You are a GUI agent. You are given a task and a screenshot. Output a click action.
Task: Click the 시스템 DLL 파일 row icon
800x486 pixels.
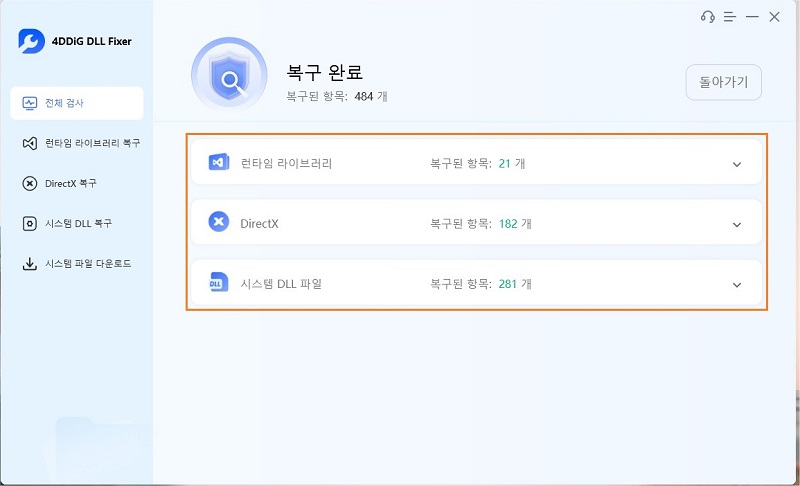(219, 283)
